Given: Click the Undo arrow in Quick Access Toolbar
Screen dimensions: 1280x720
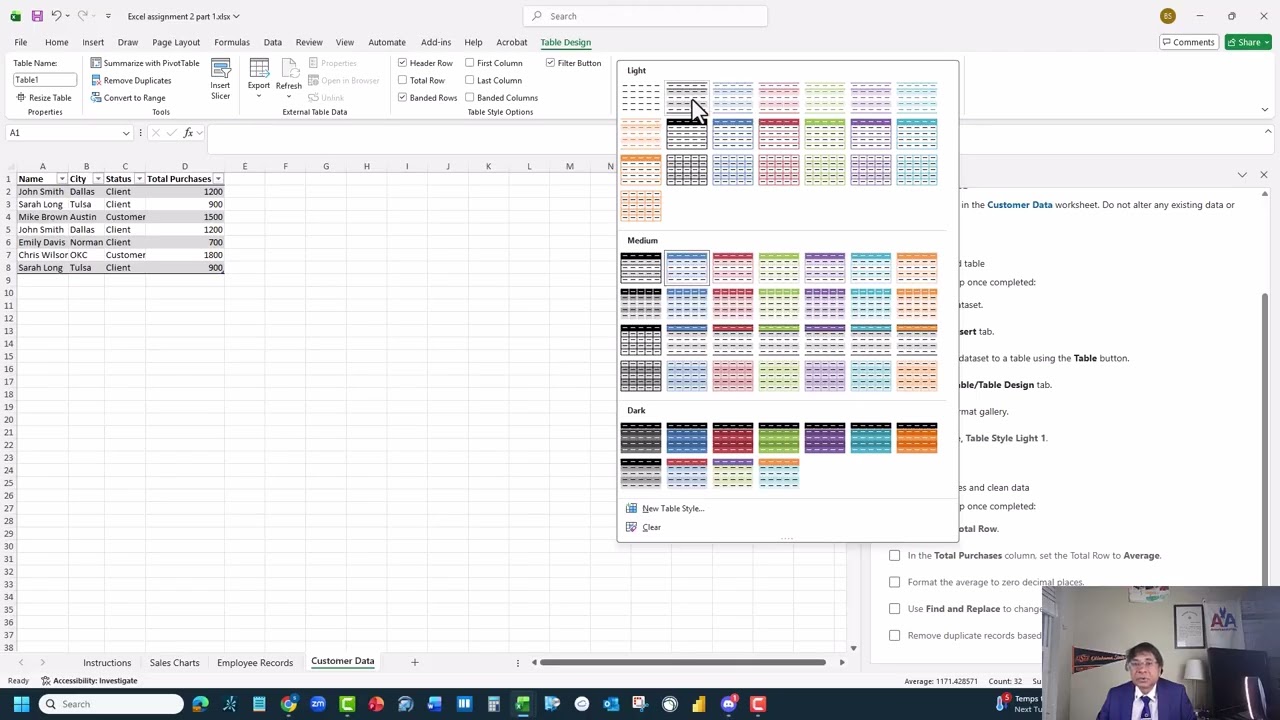Looking at the screenshot, I should coord(57,16).
